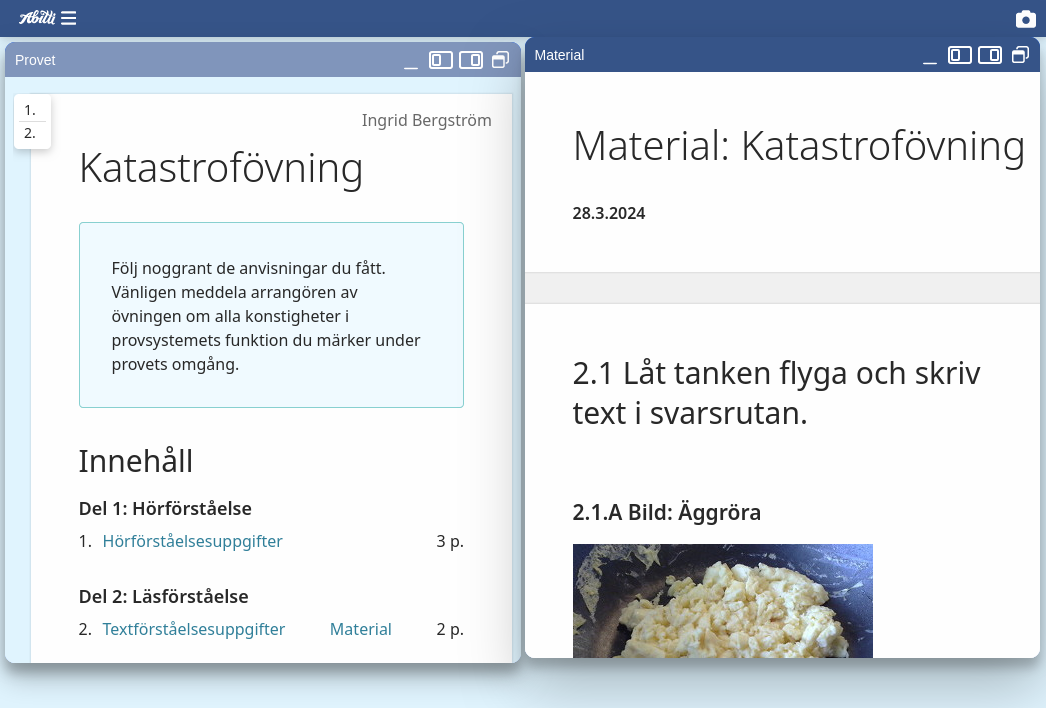Click the Innehåll heading
Image resolution: width=1046 pixels, height=708 pixels.
135,461
